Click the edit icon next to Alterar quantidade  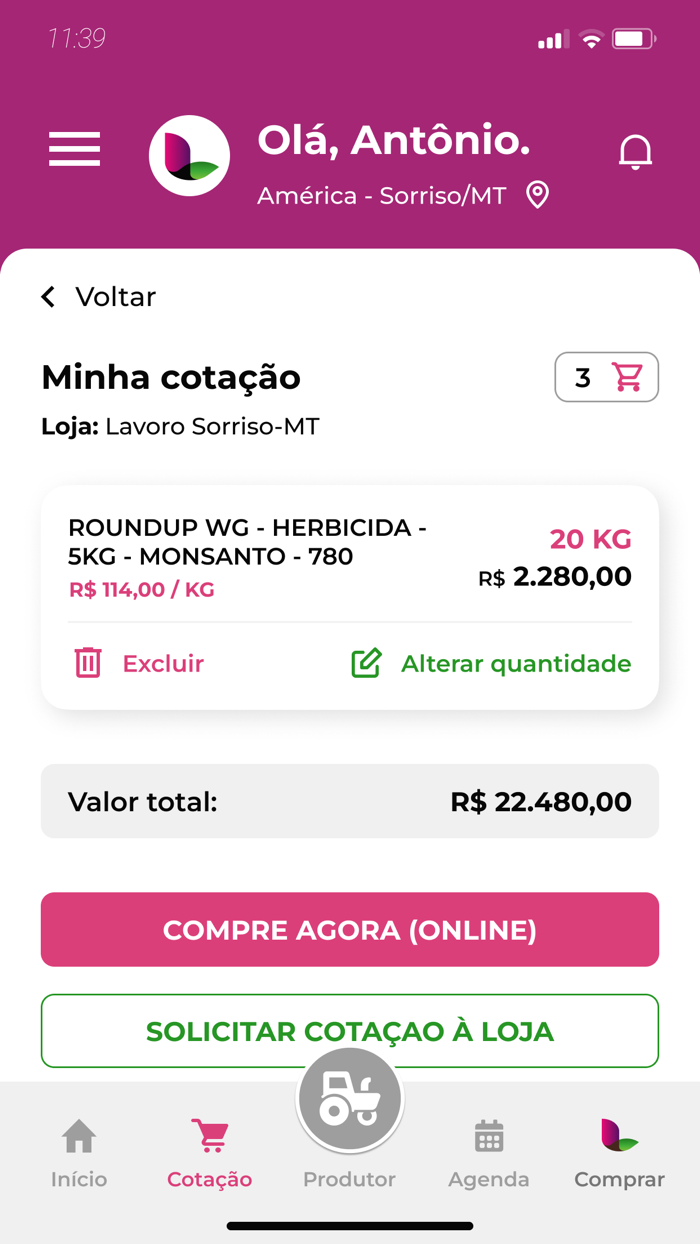click(x=368, y=663)
